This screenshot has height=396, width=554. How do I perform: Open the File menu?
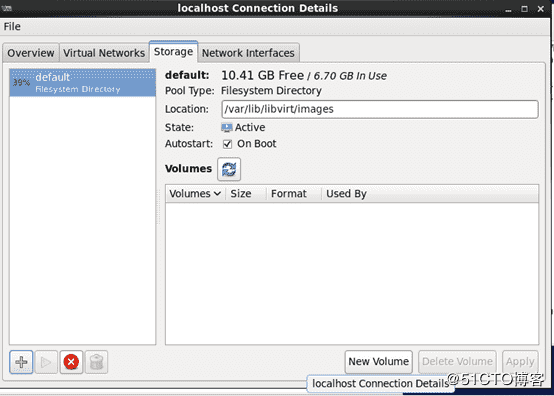pos(12,26)
